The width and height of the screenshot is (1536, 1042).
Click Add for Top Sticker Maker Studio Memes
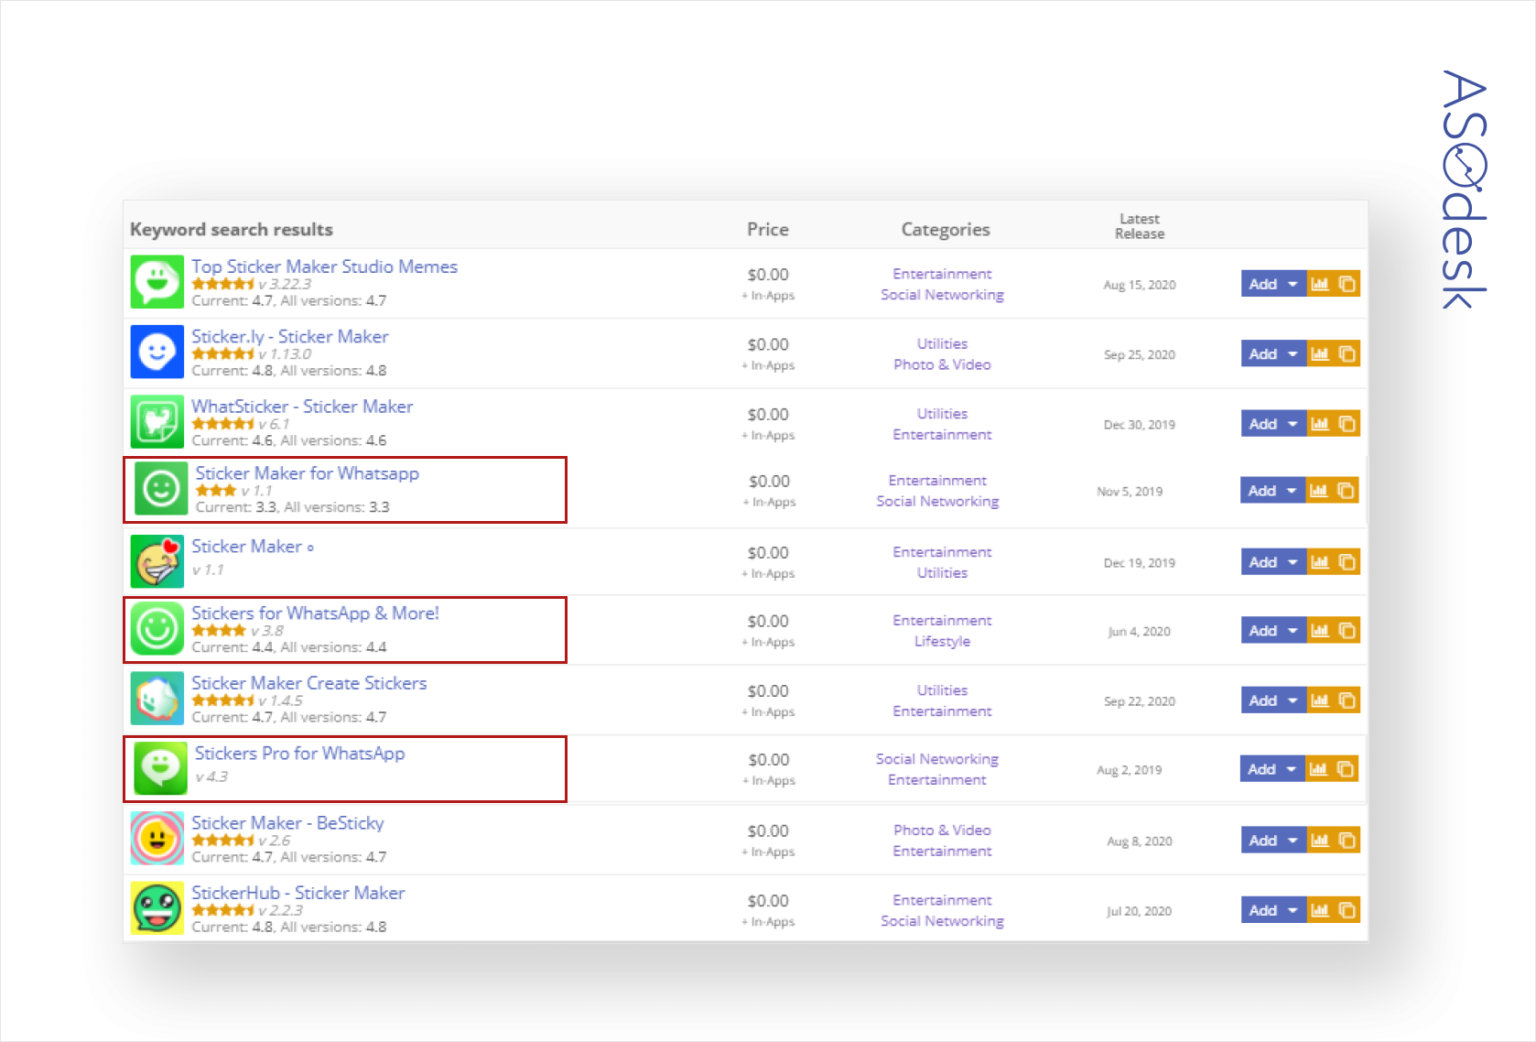[1263, 283]
